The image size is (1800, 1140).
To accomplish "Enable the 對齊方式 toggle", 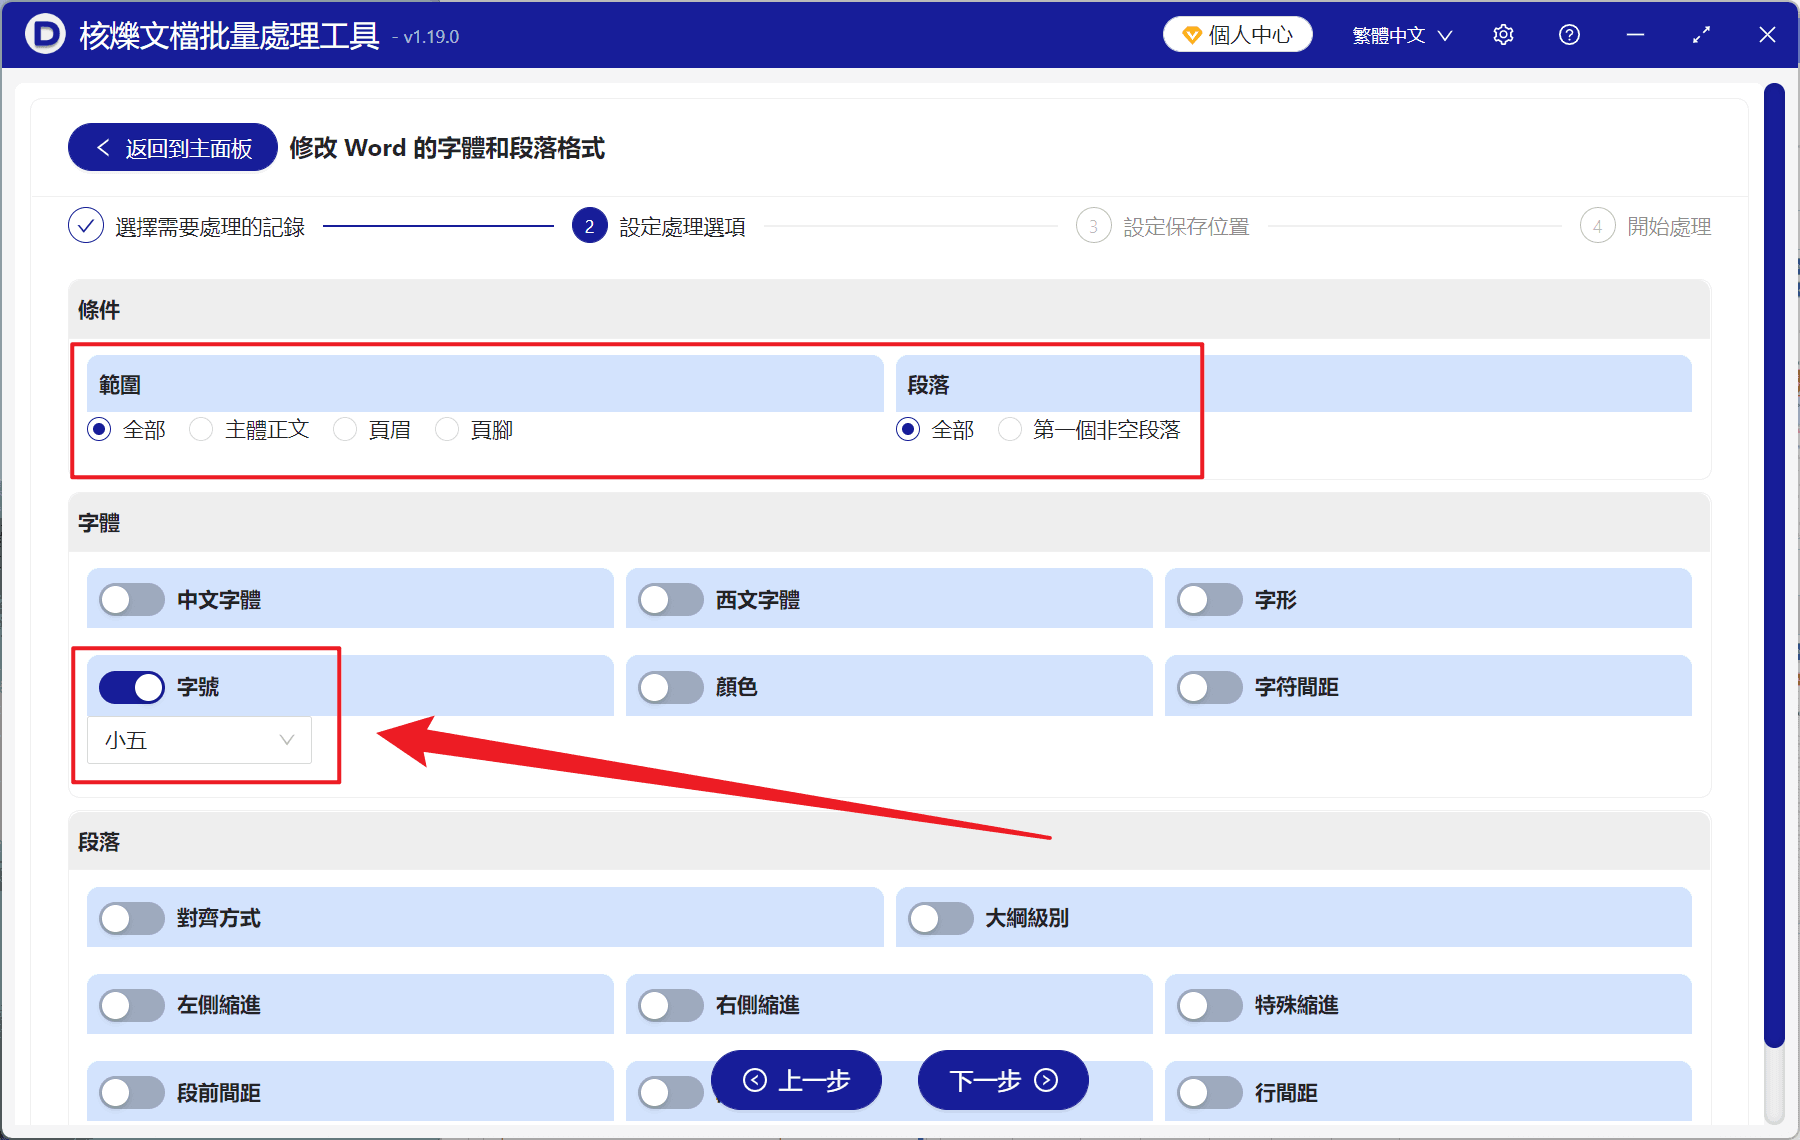I will (x=131, y=918).
